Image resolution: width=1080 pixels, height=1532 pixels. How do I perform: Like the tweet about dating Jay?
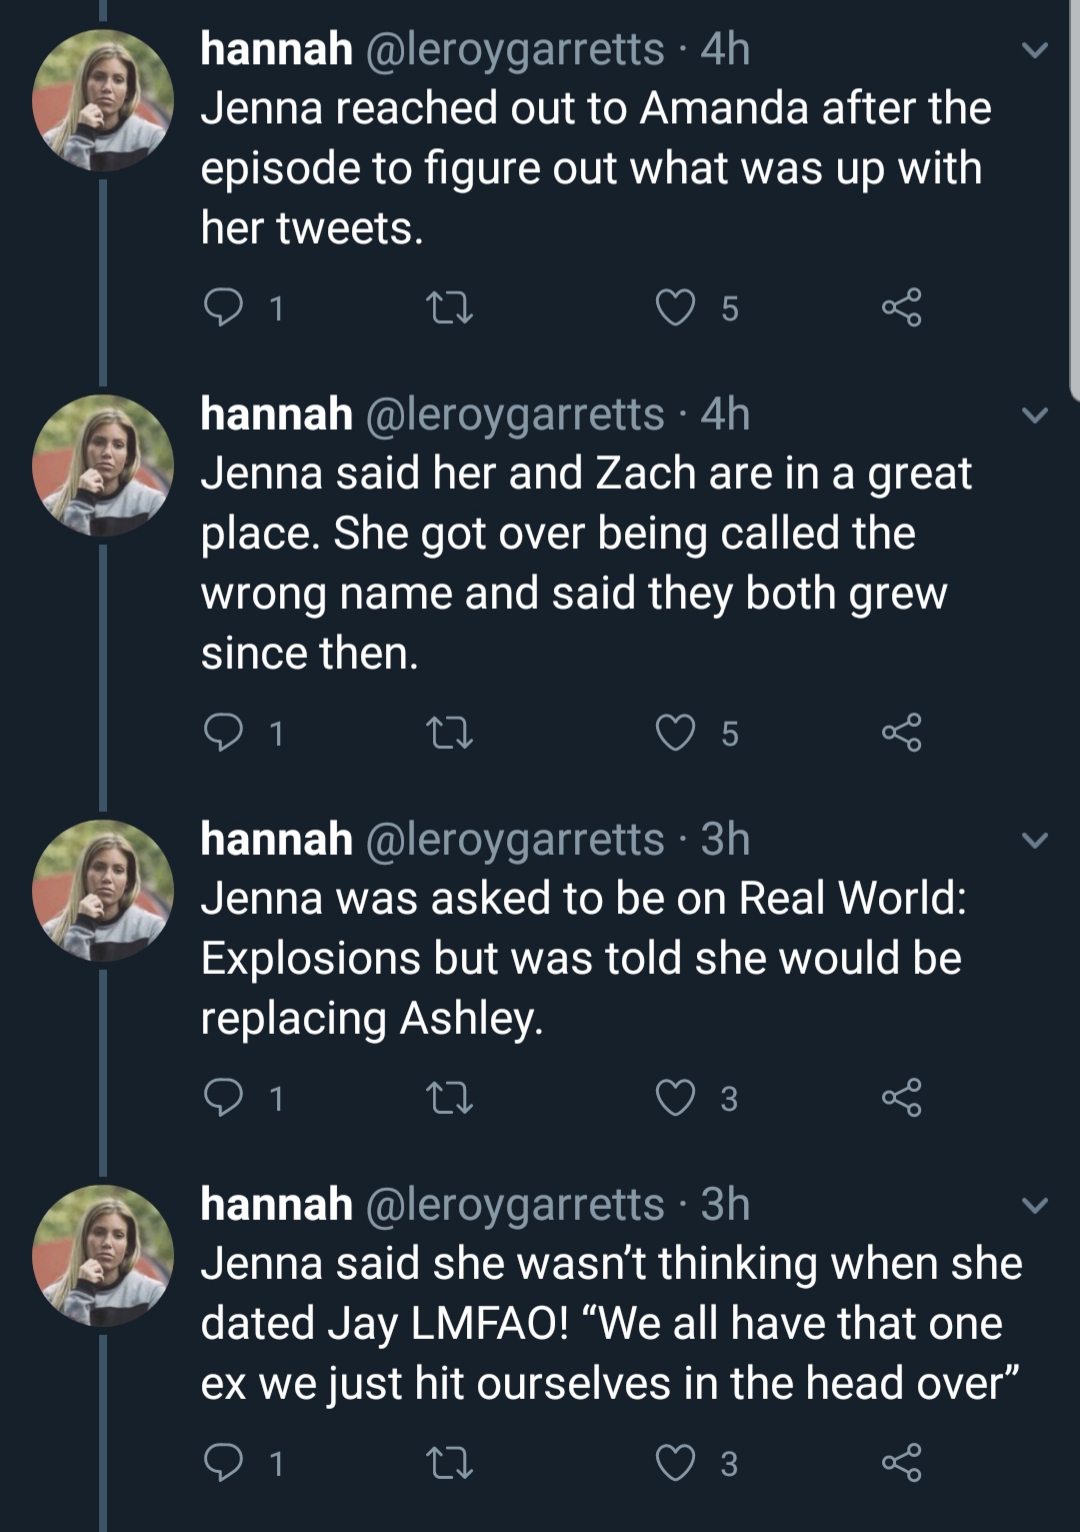(x=675, y=1463)
